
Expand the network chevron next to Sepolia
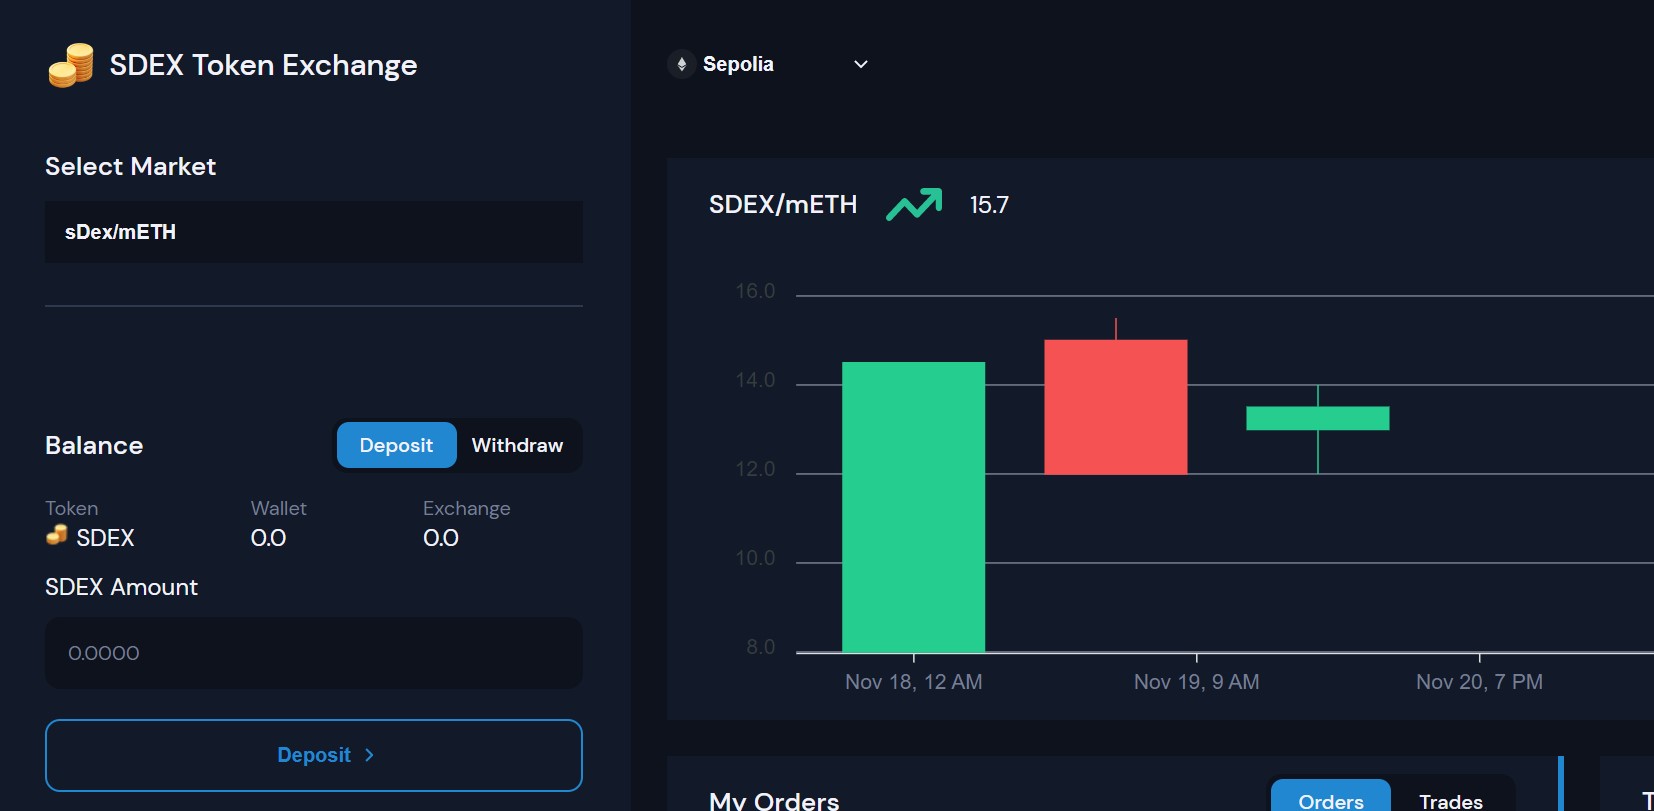coord(860,64)
